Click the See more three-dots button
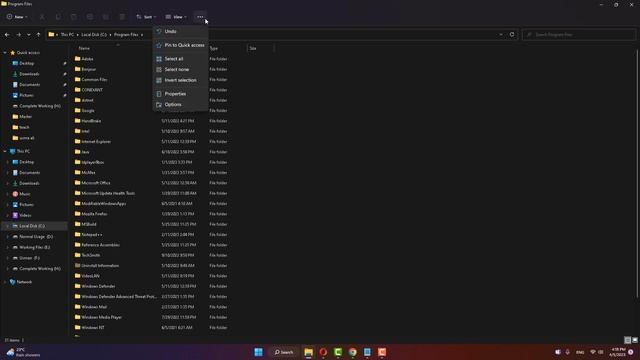Viewport: 640px width, 360px height. click(x=200, y=17)
